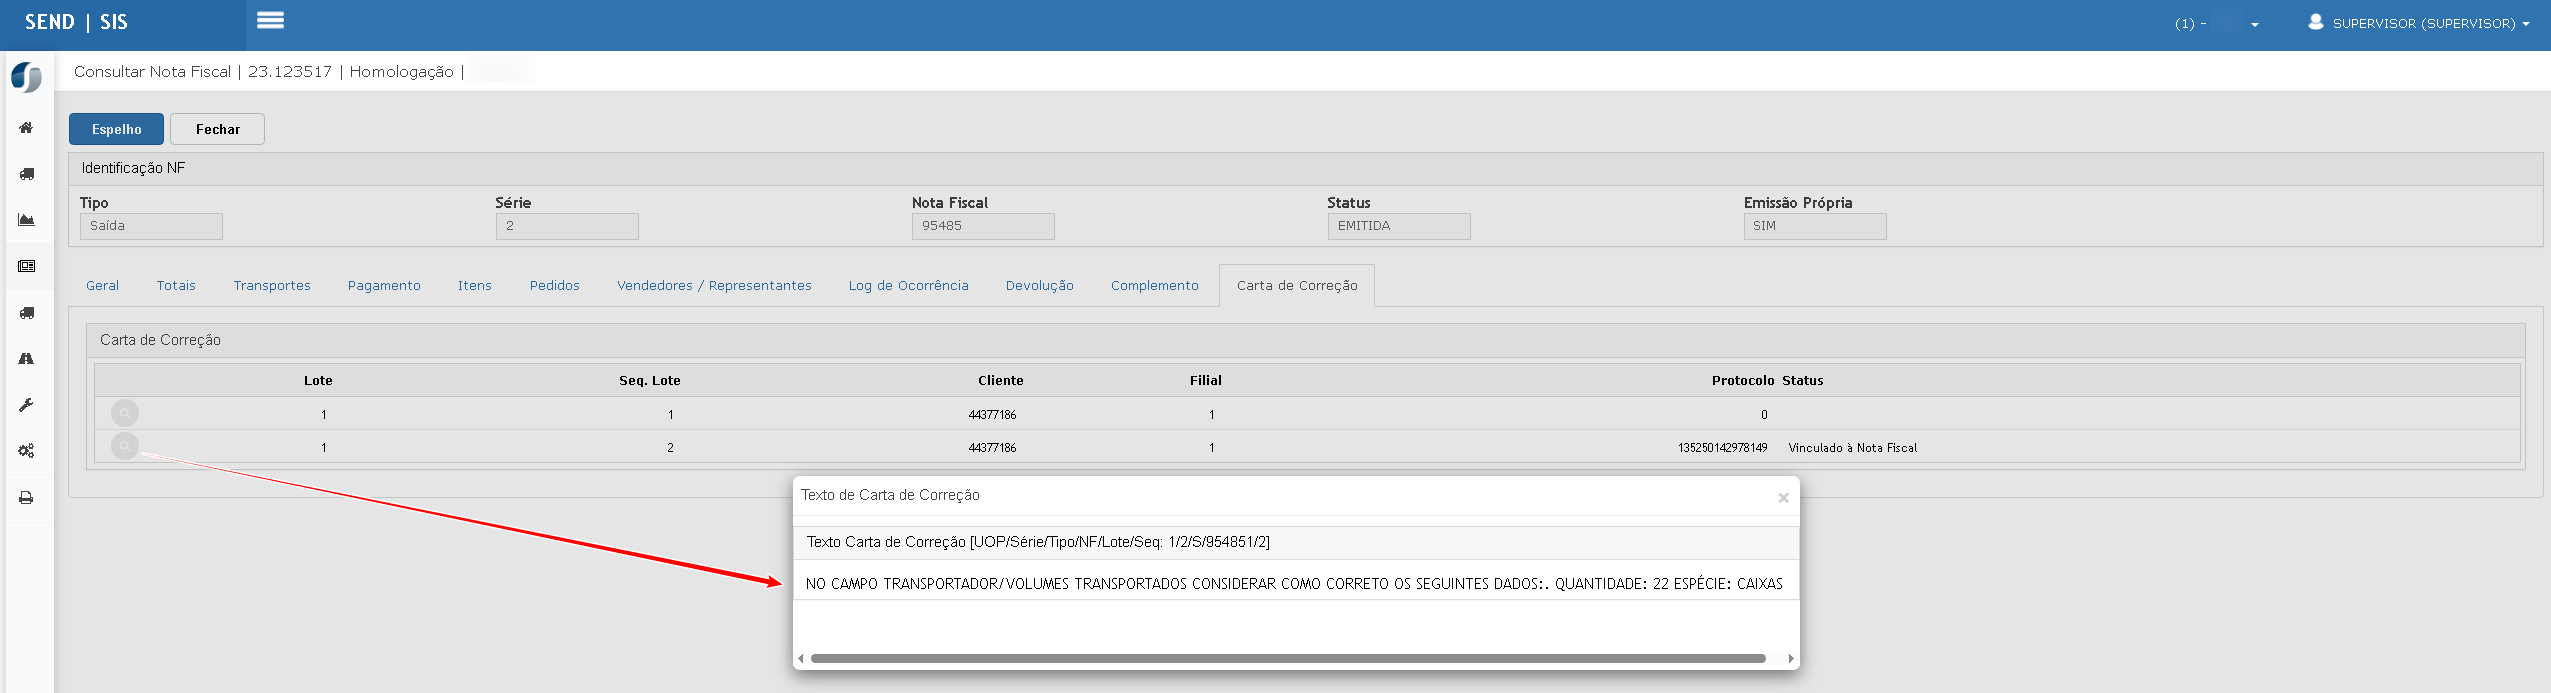Click the Espelho button
Image resolution: width=2551 pixels, height=693 pixels.
click(116, 129)
